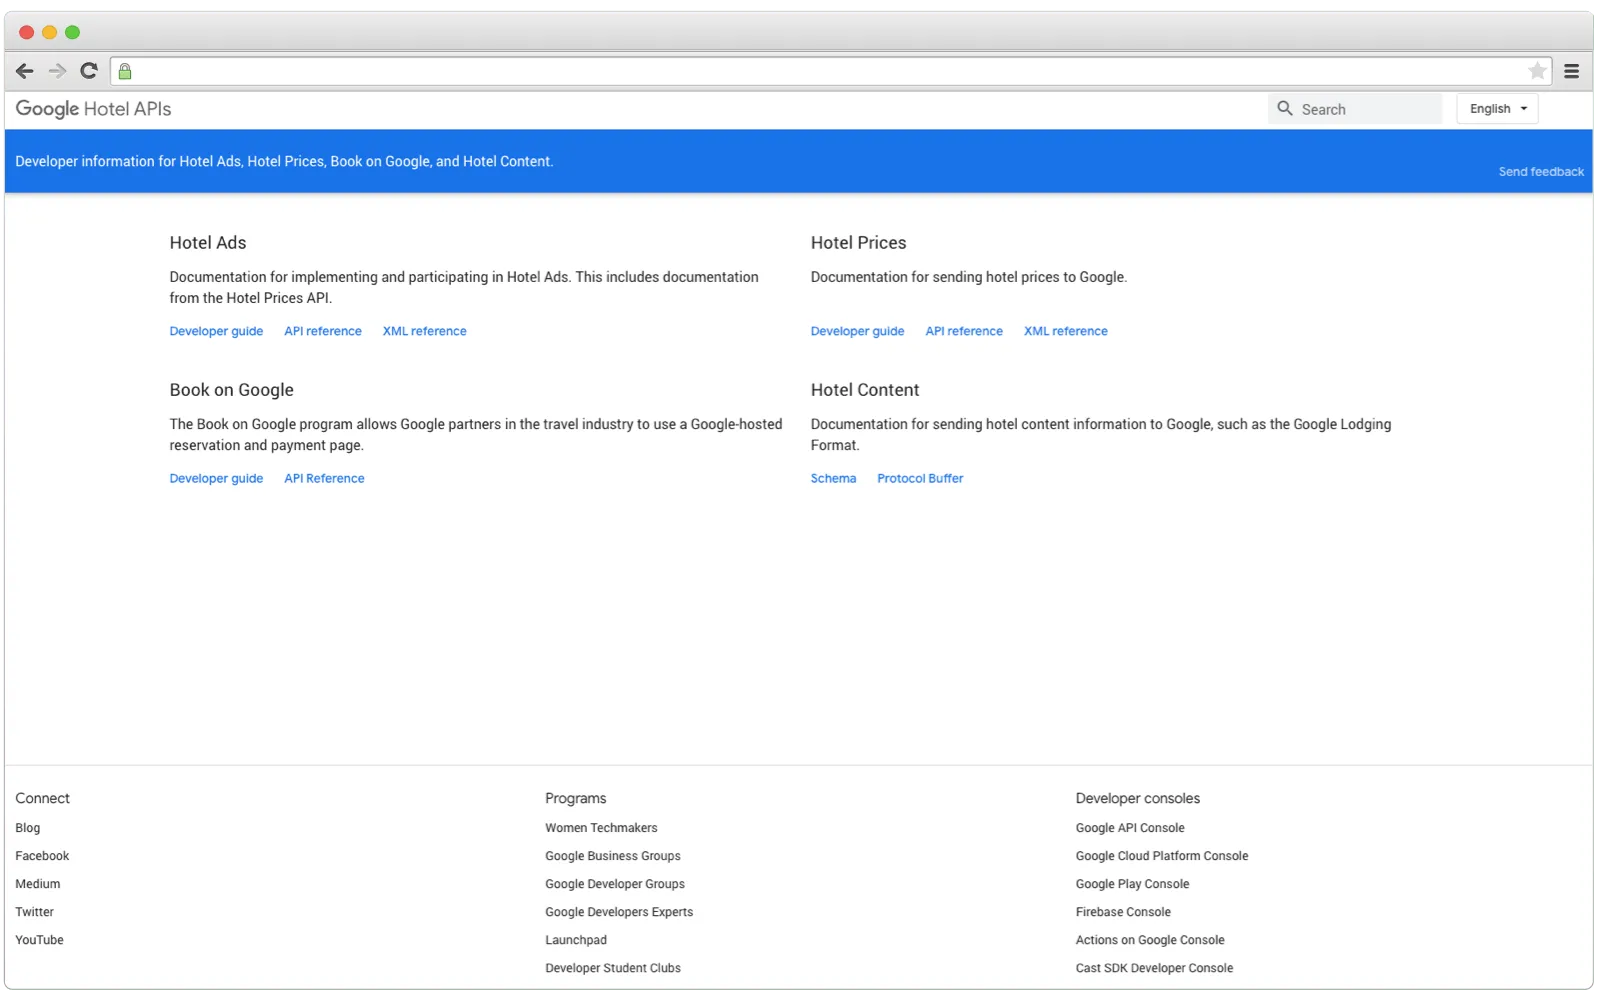Click the blue banner description text
Screen dimensions: 1600x1000
pyautogui.click(x=284, y=161)
